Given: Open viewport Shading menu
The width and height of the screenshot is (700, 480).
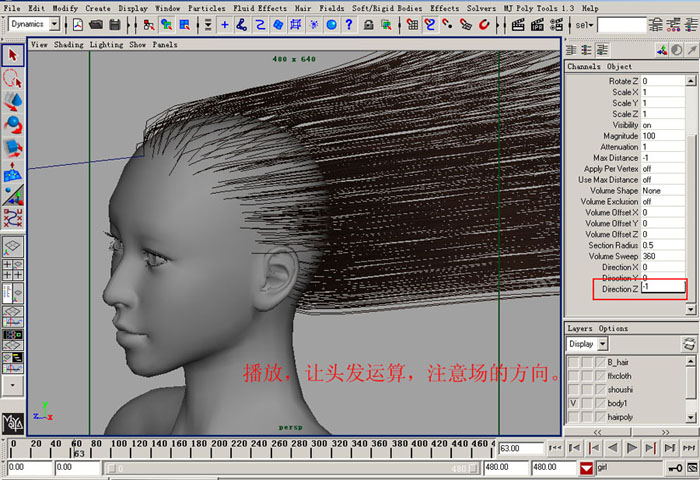Looking at the screenshot, I should [x=69, y=45].
